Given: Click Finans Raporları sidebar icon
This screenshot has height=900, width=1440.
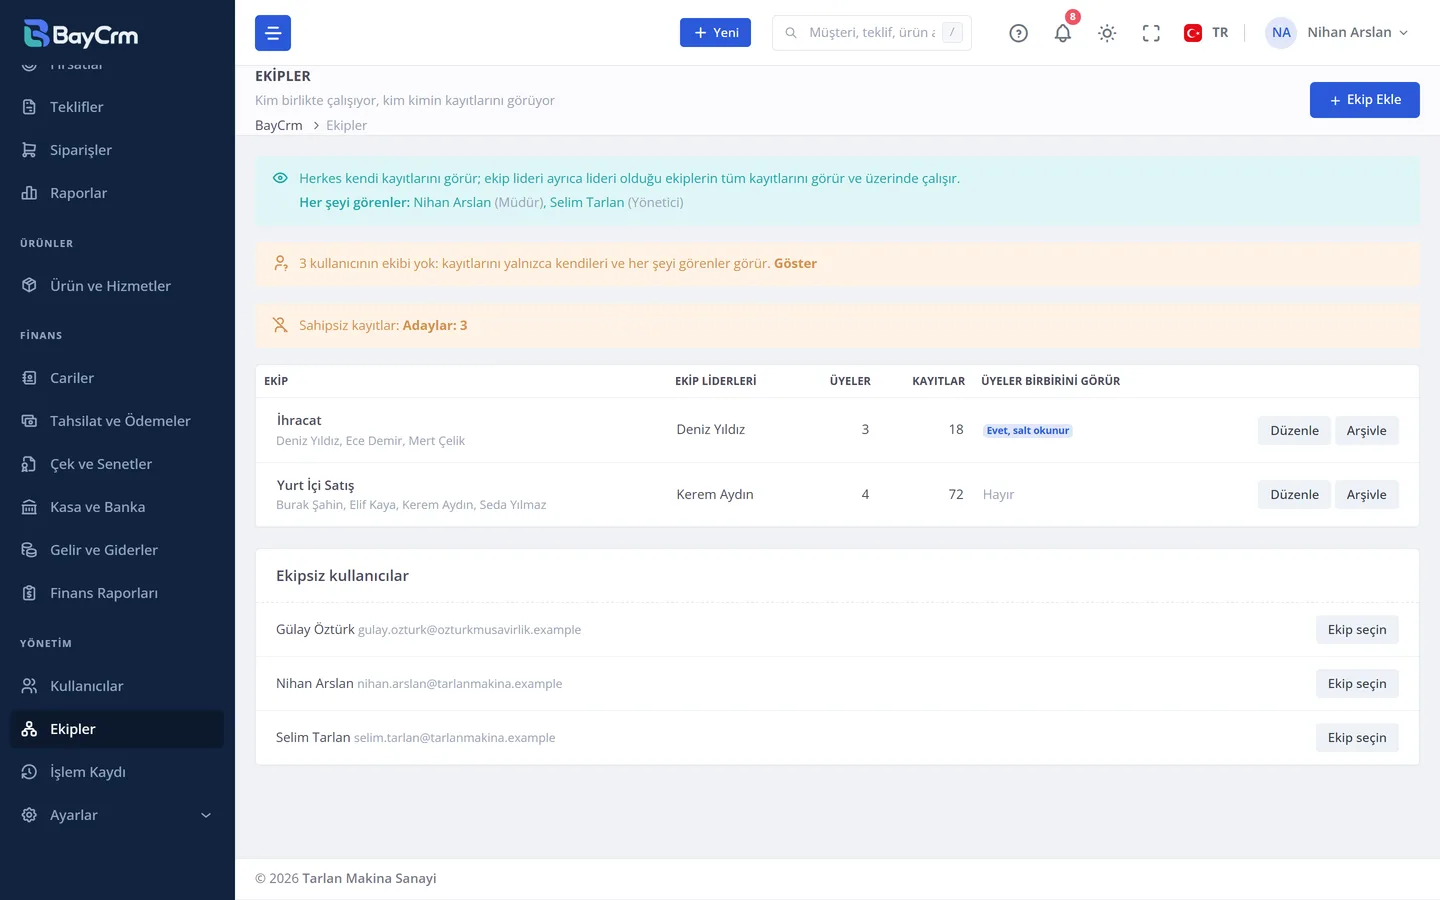Looking at the screenshot, I should click(x=29, y=593).
